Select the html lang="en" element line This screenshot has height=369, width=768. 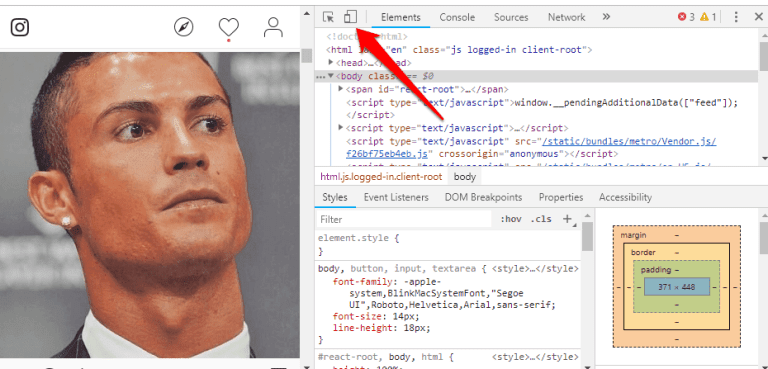tap(459, 49)
